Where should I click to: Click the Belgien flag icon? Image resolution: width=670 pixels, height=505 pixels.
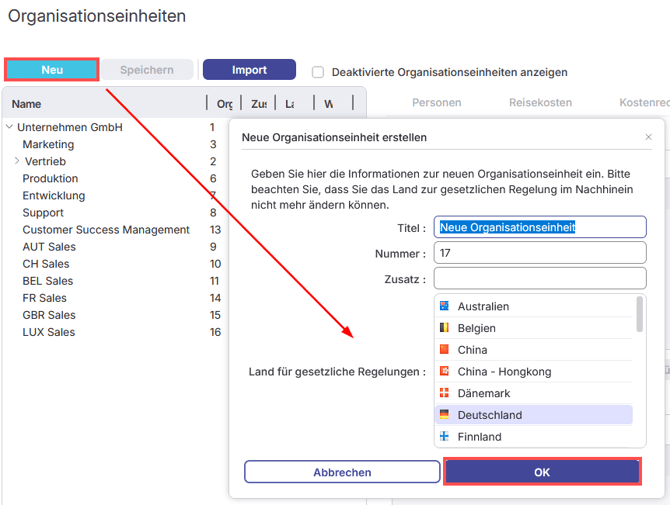(444, 328)
